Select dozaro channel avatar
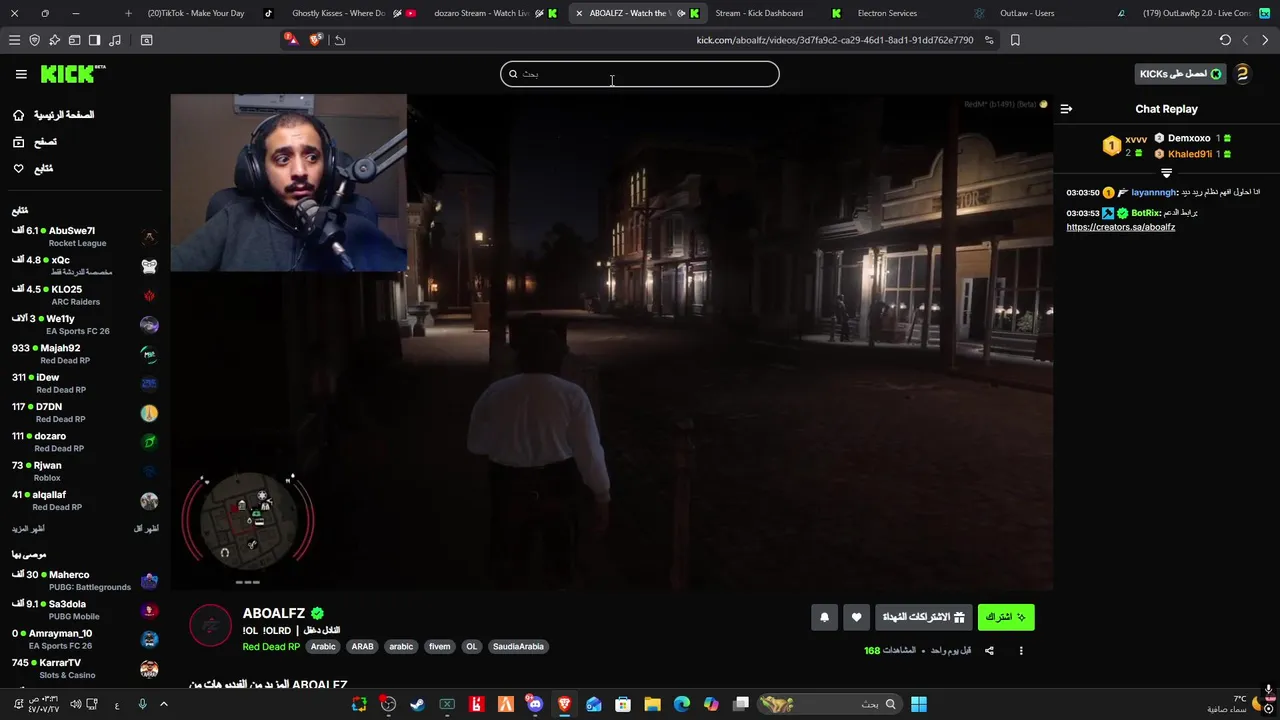 [x=149, y=442]
